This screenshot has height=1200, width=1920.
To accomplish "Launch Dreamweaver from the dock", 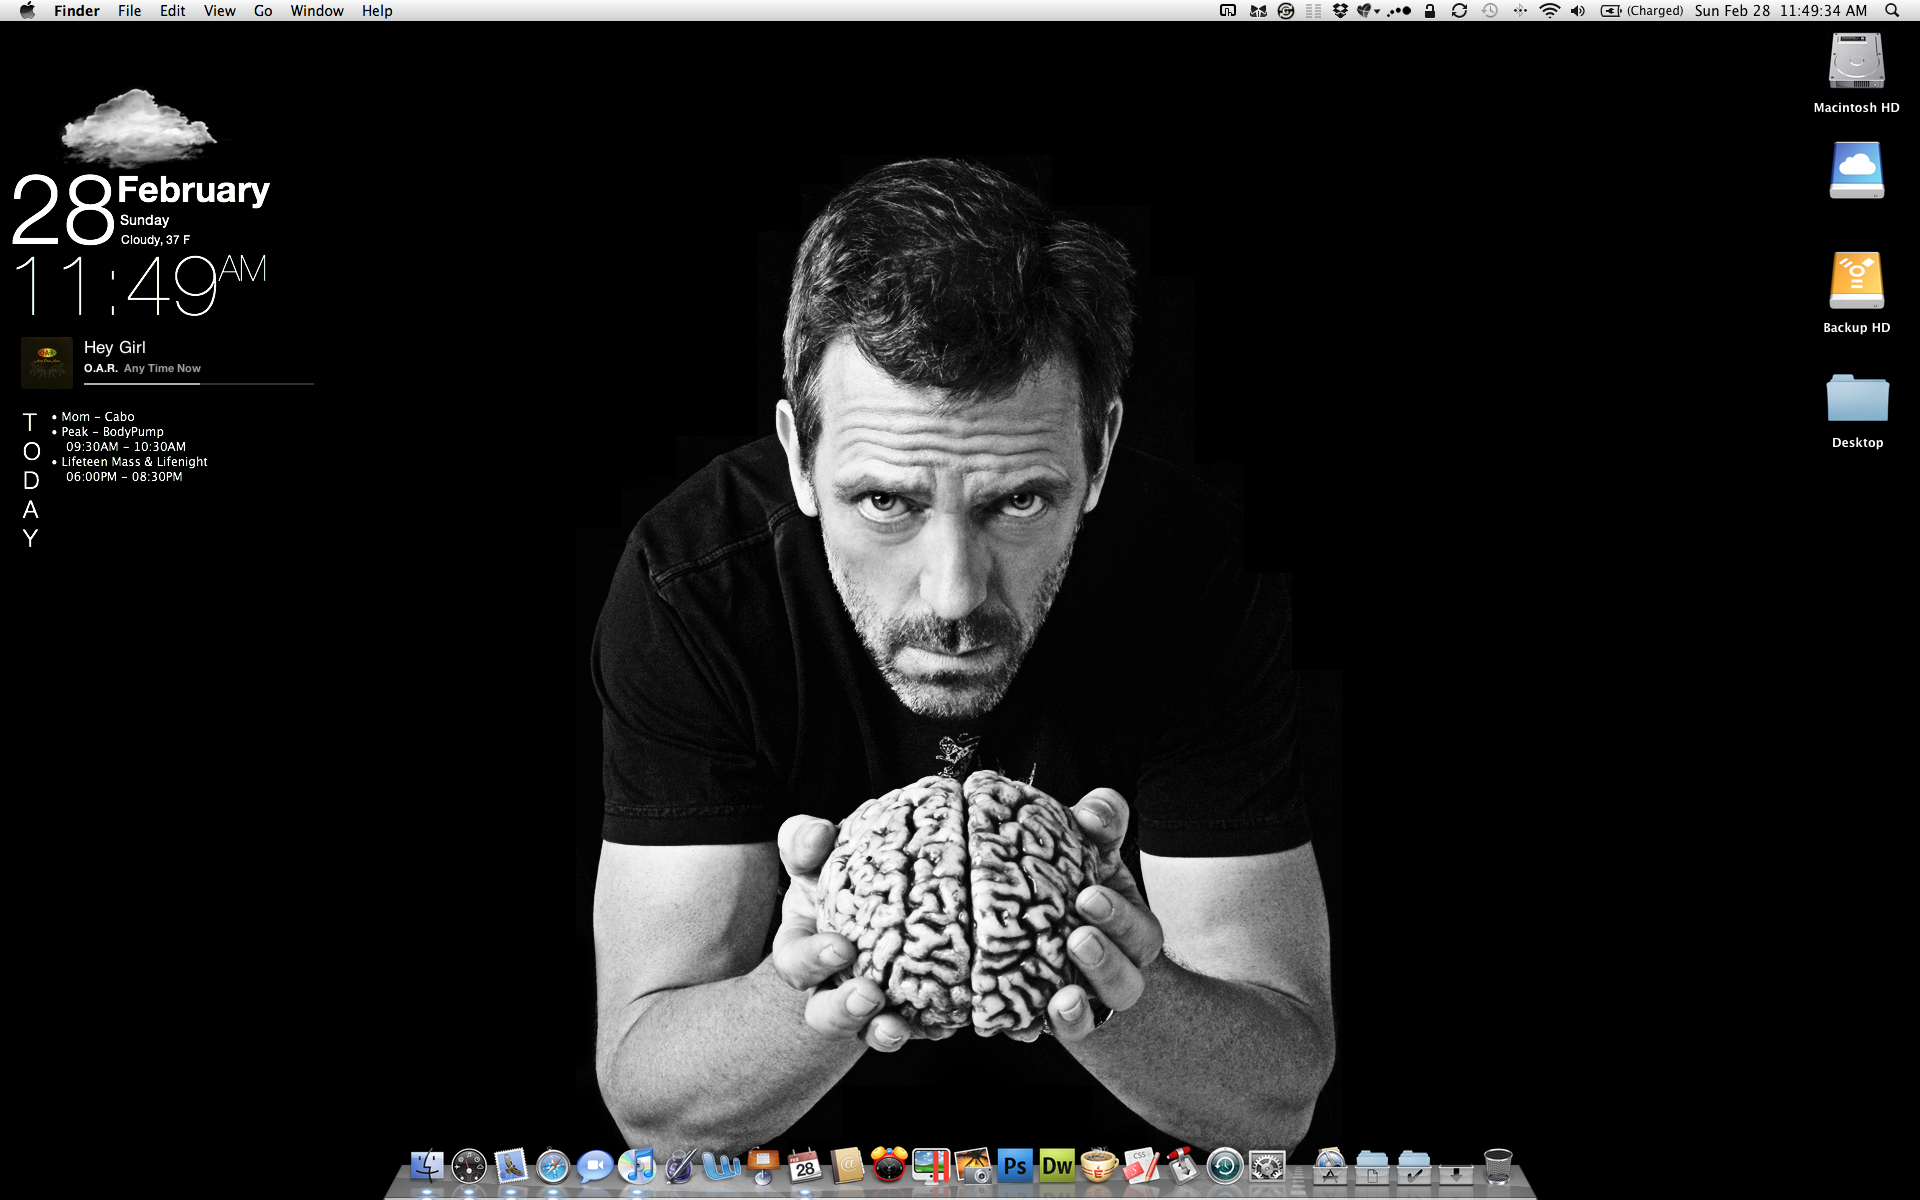I will [x=1056, y=1166].
